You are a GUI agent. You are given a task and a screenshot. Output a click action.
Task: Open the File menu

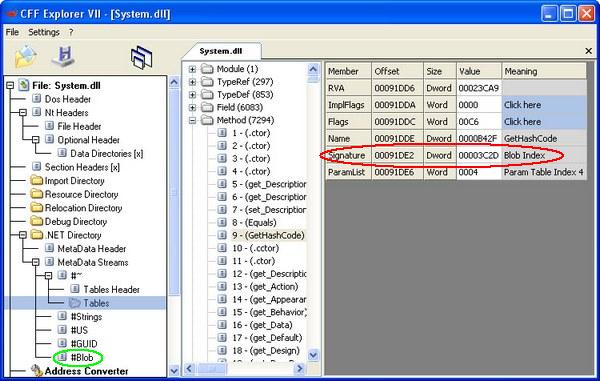[12, 32]
